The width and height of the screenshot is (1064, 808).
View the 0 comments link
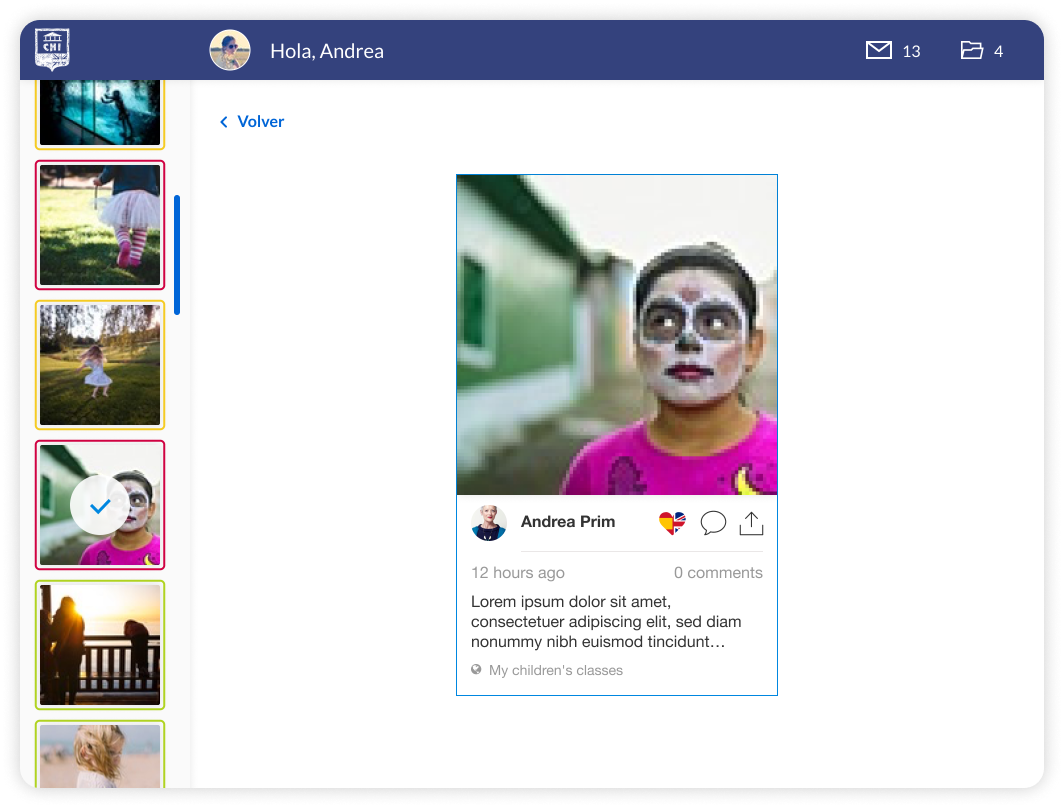[x=718, y=573]
